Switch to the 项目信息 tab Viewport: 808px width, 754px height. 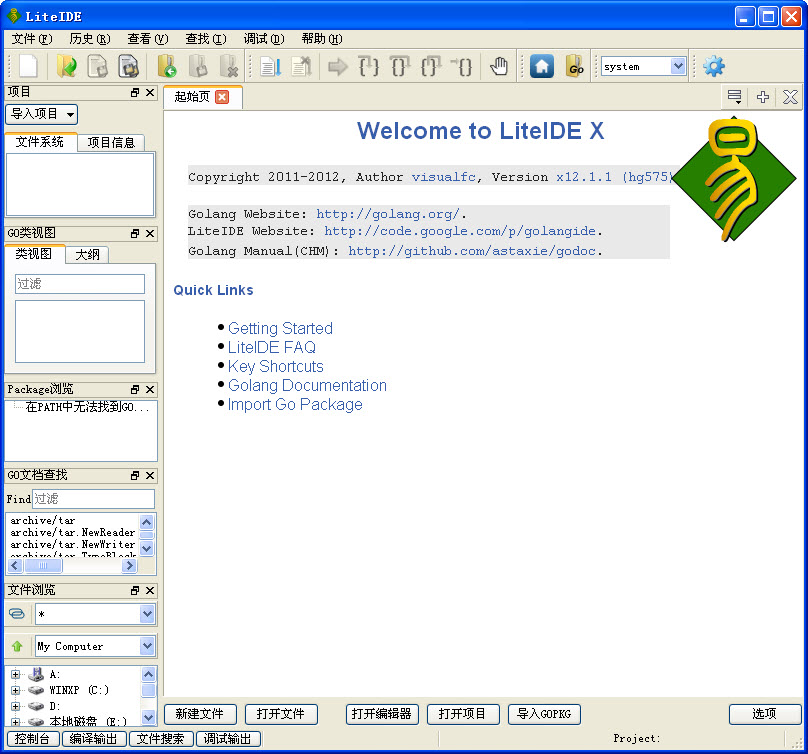[111, 142]
